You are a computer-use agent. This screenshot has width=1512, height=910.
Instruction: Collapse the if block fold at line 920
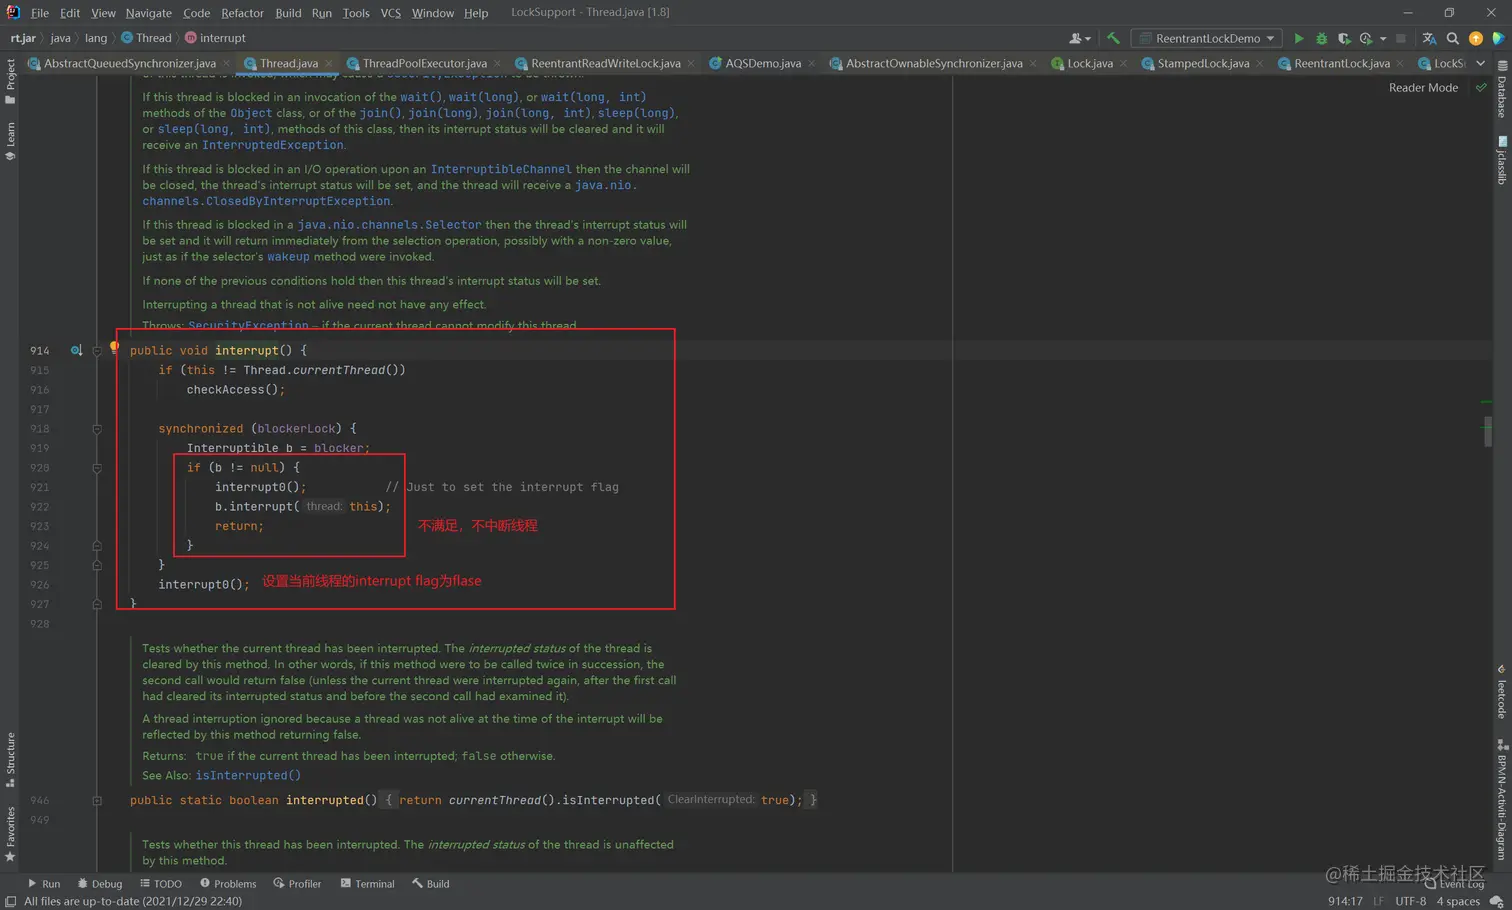pos(97,468)
